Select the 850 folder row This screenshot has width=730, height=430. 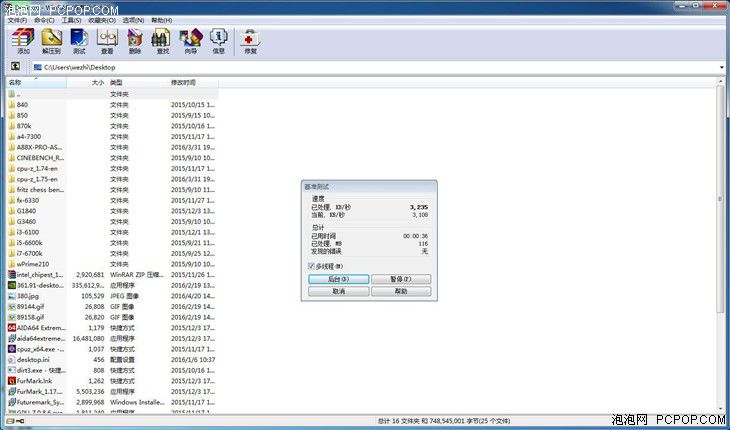coord(112,115)
